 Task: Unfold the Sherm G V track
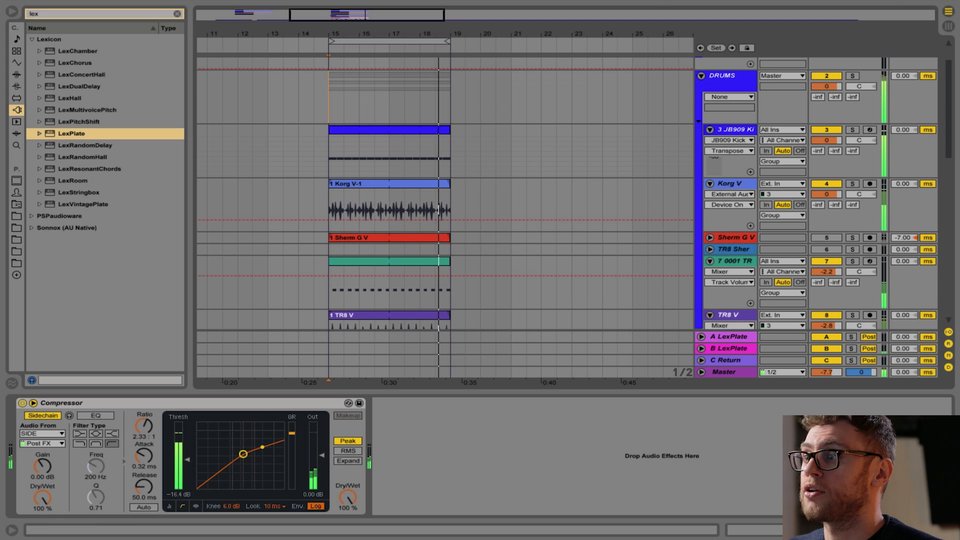(710, 238)
